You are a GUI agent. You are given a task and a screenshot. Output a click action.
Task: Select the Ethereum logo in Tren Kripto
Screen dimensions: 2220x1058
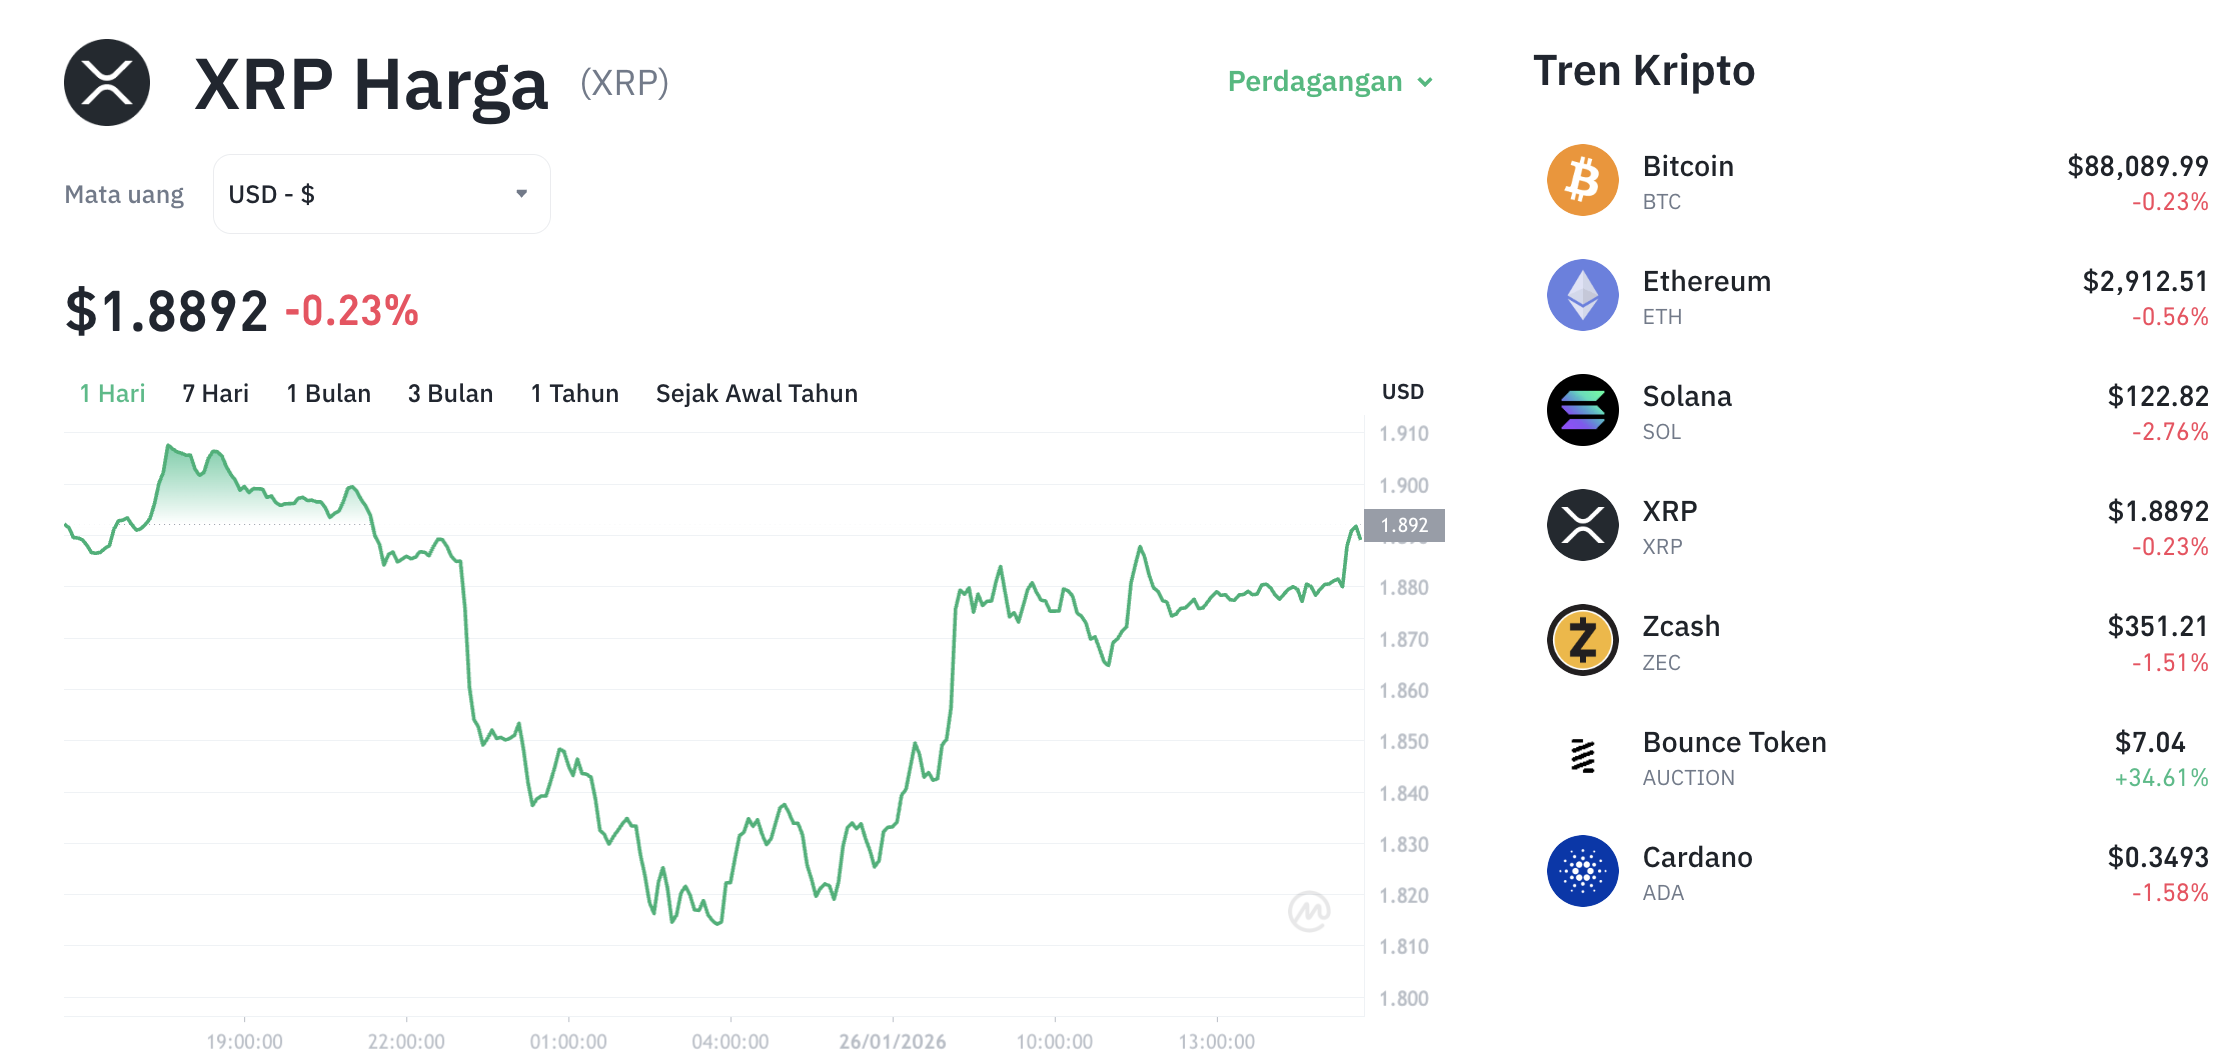pos(1583,295)
